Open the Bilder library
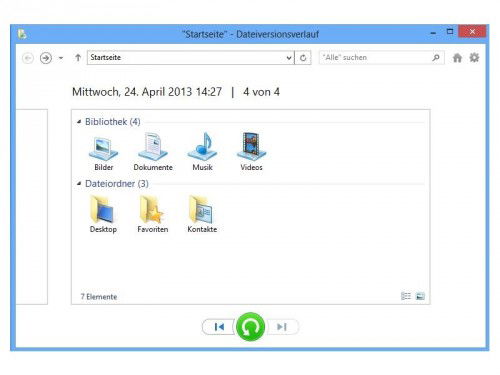 103,153
